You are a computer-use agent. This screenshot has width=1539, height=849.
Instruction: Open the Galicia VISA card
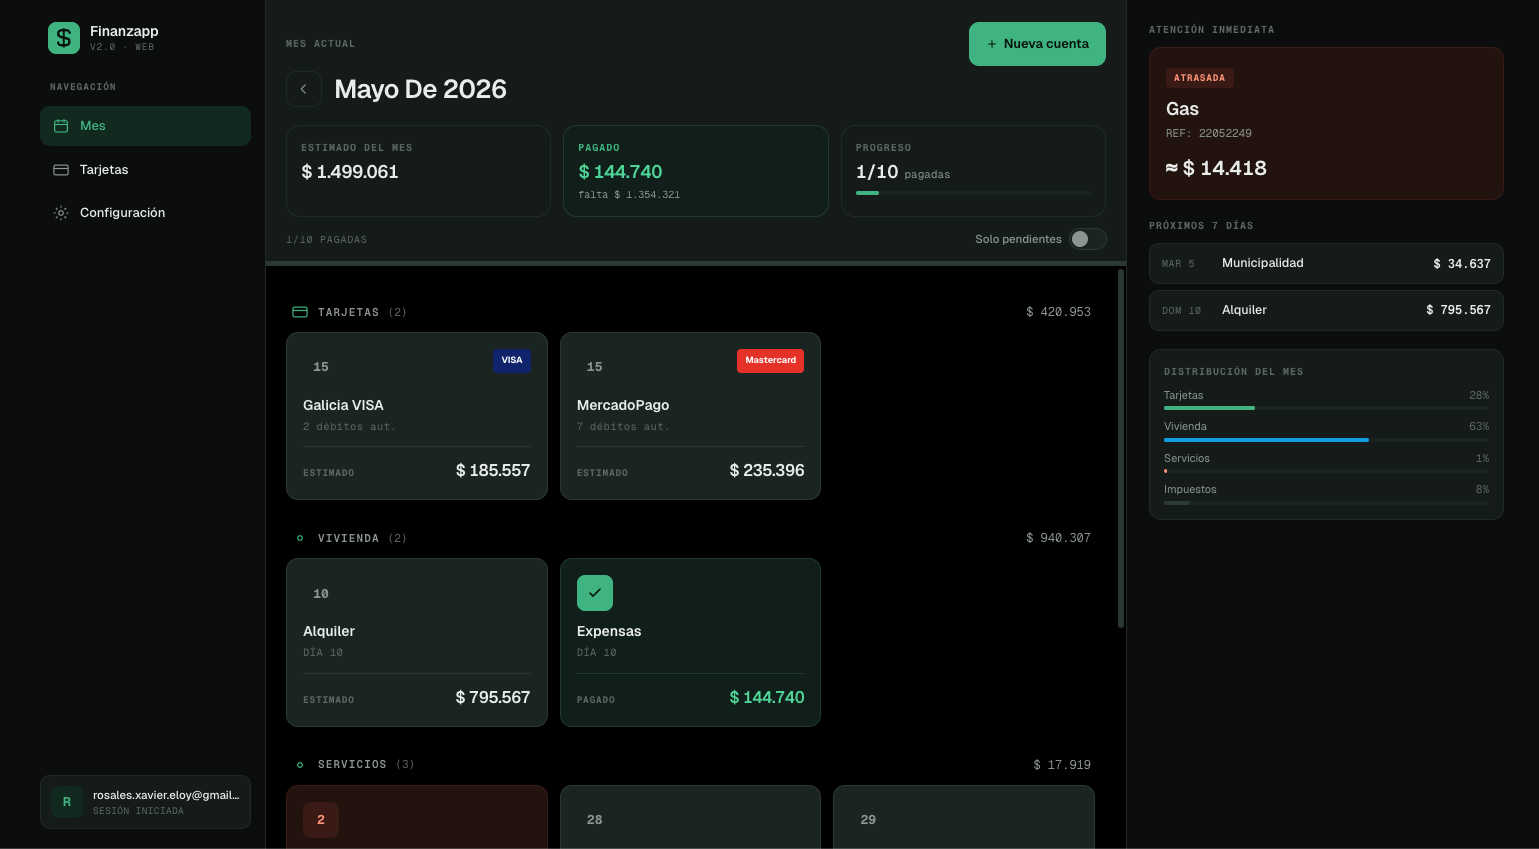[417, 416]
